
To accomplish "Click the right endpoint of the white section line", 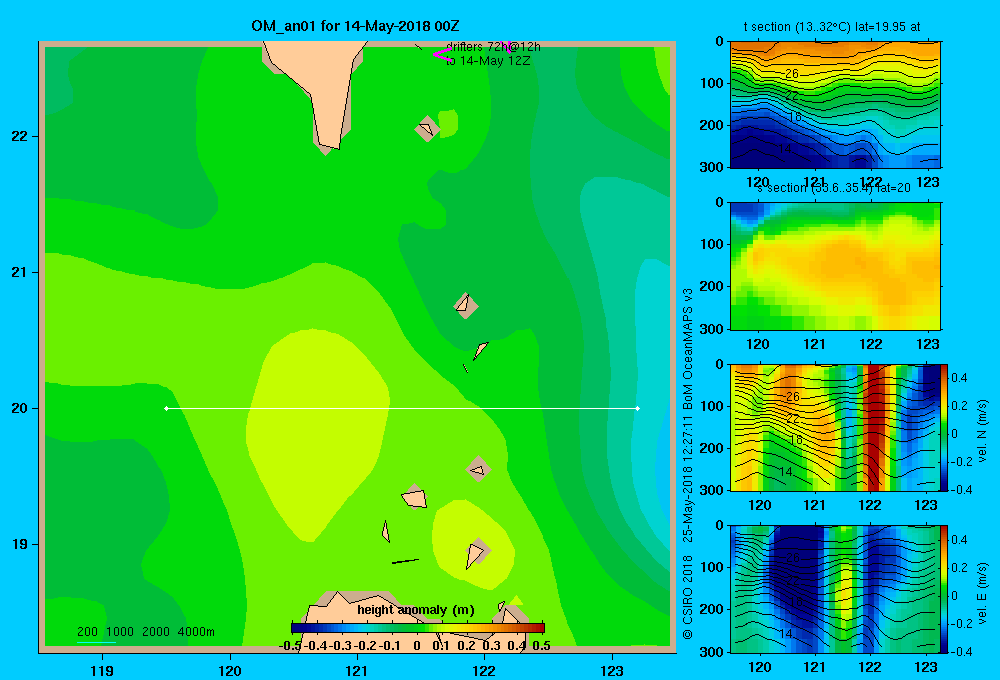I will [x=637, y=408].
